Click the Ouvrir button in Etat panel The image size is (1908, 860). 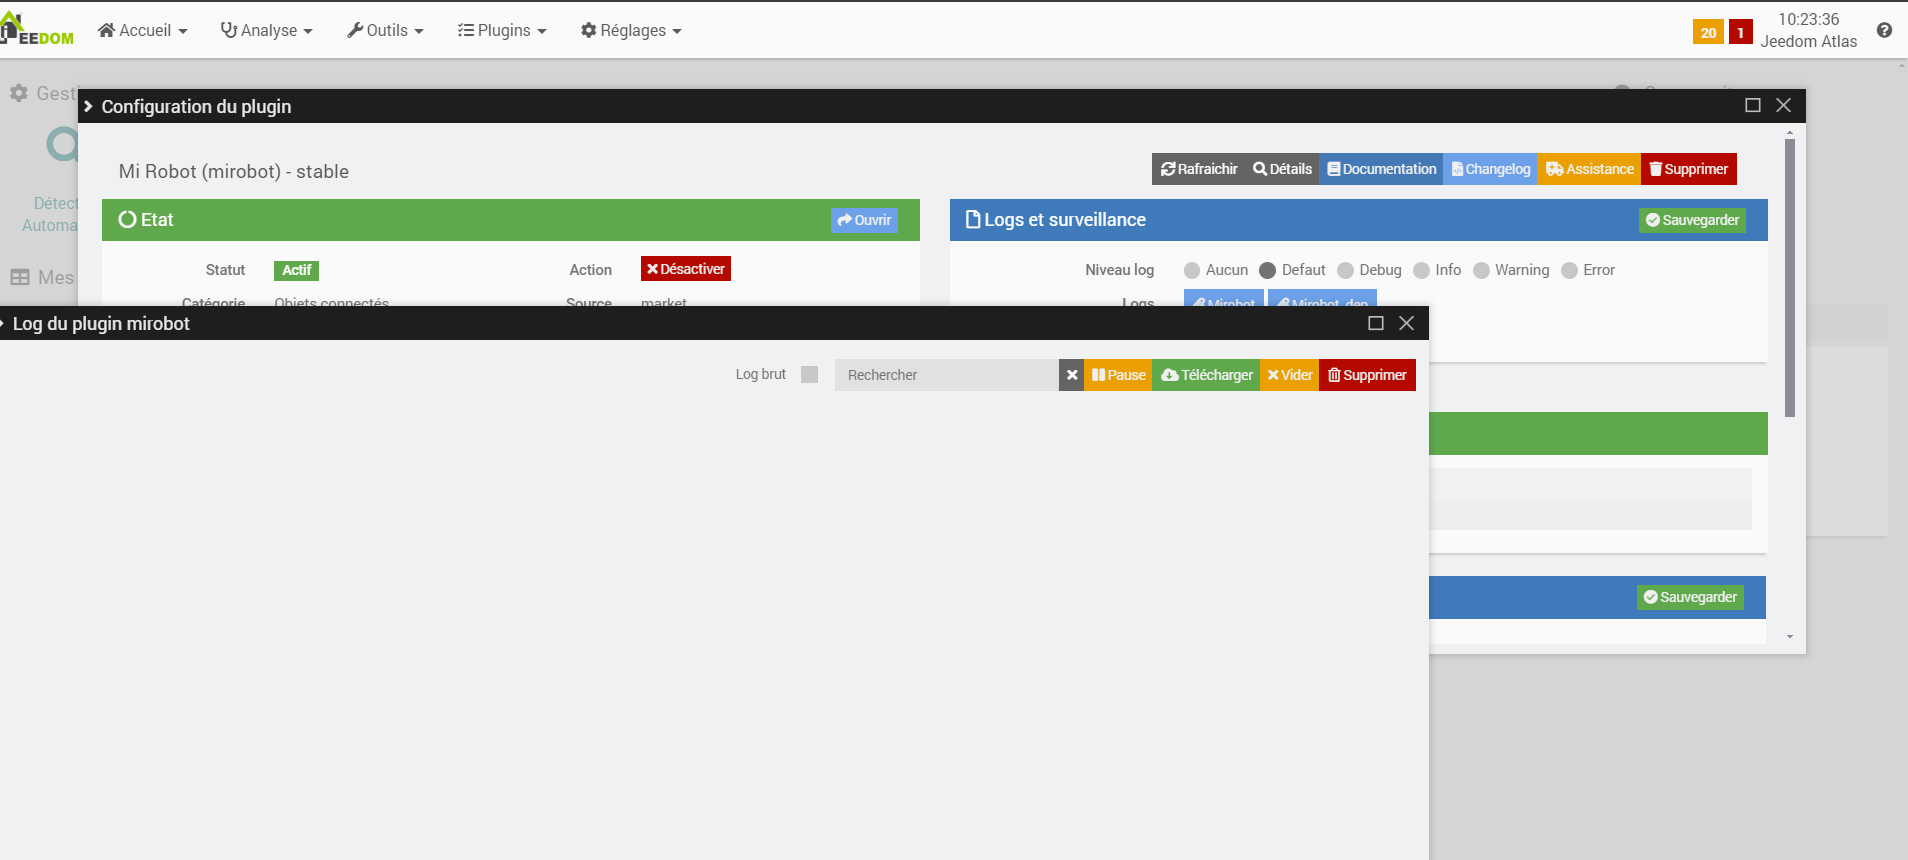(864, 220)
